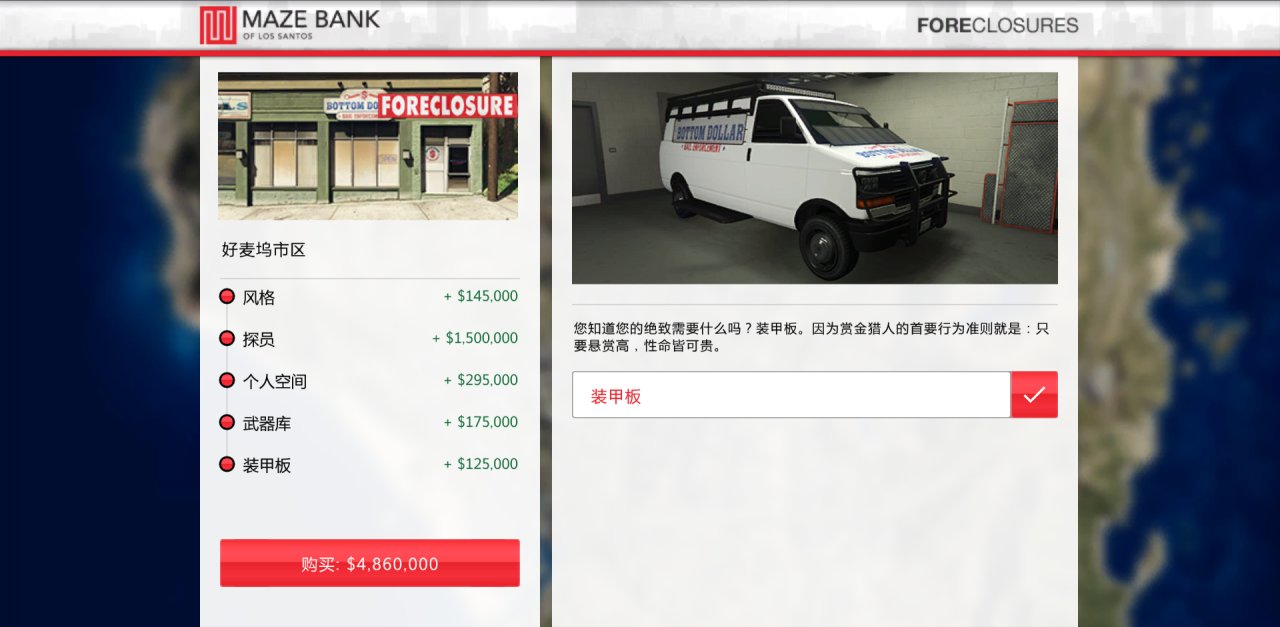
Task: Choose the 个人空间 option label
Action: (275, 381)
